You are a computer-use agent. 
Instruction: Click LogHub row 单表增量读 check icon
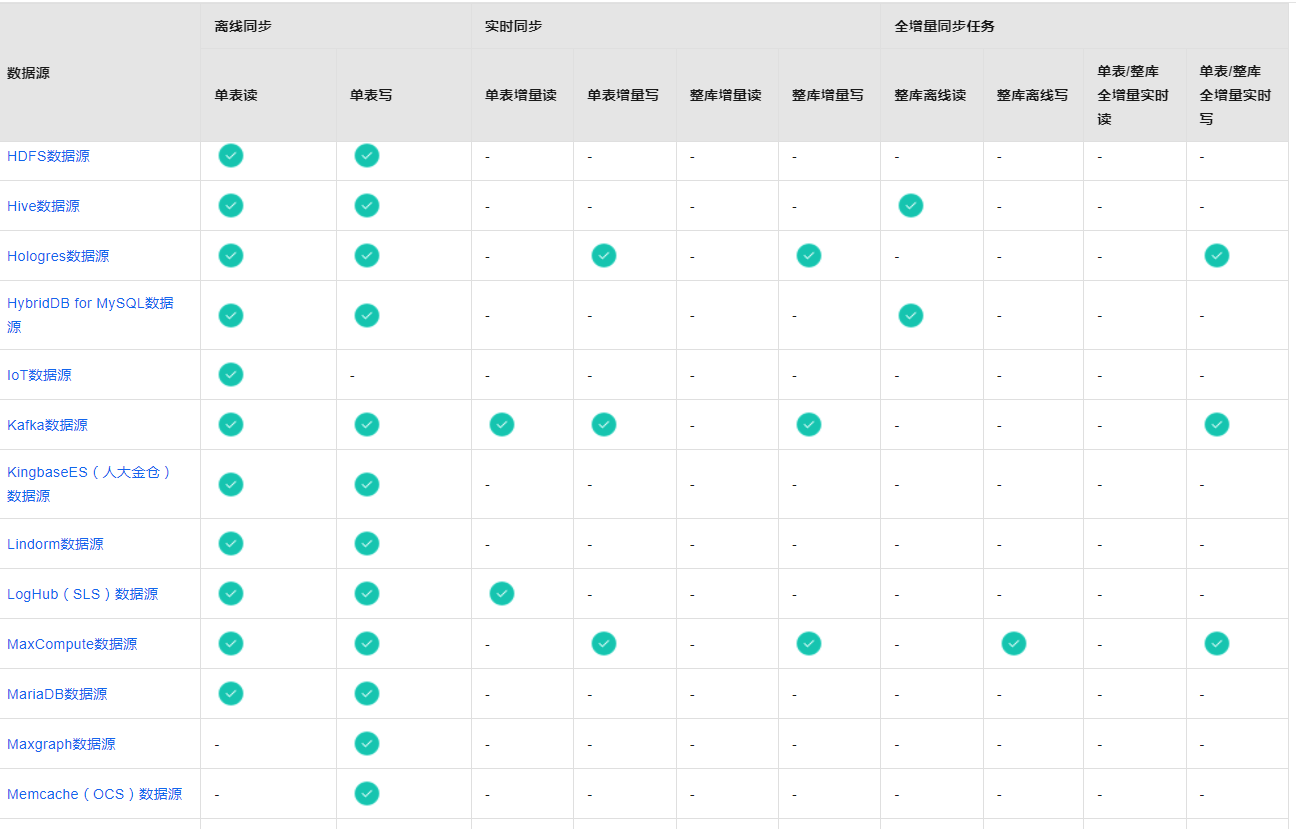pos(502,593)
